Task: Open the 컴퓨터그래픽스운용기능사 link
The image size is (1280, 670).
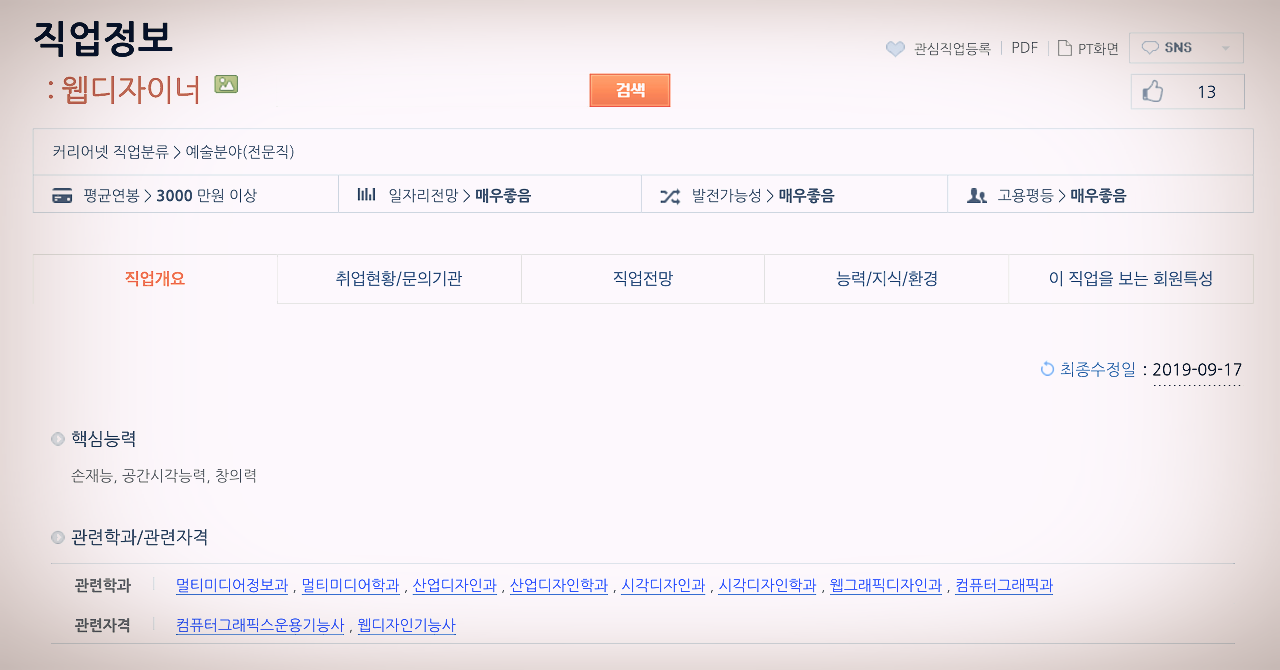Action: [x=260, y=626]
